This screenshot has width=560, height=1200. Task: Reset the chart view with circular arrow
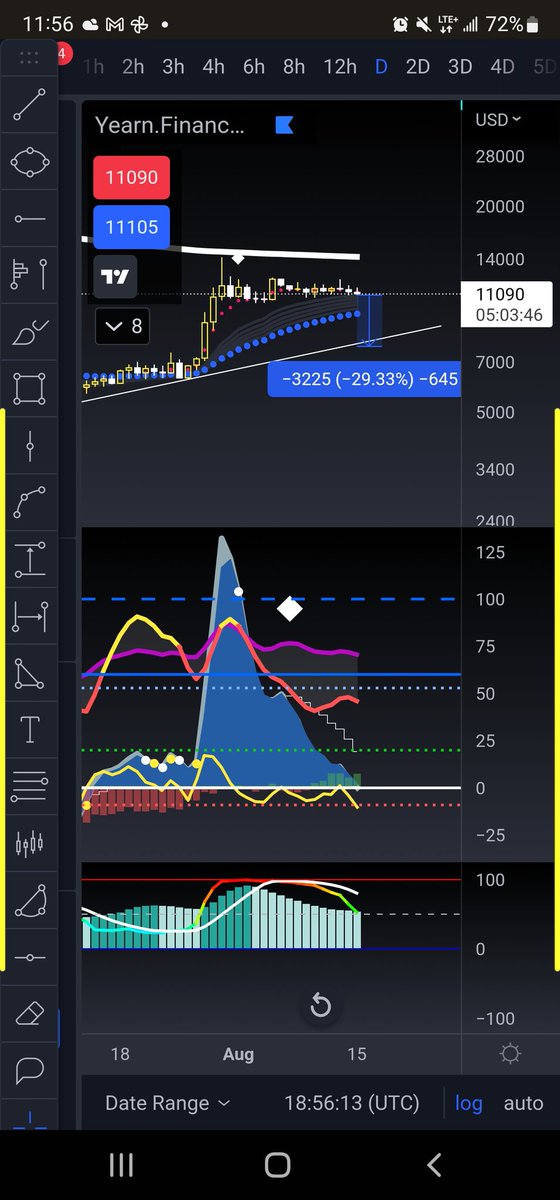point(320,1005)
